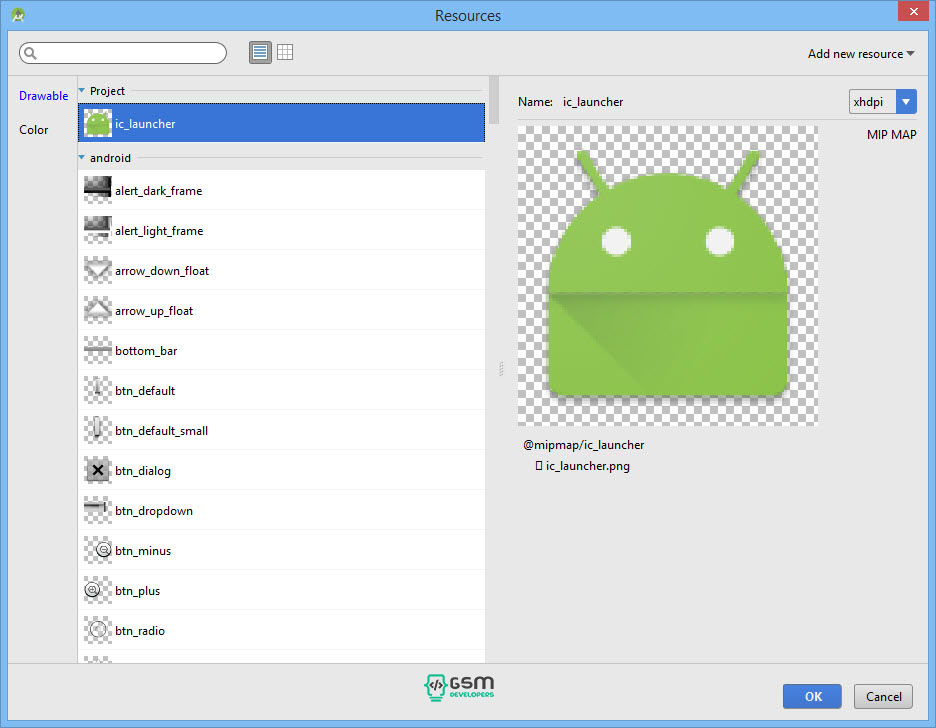Collapse the Project section
Screen dimensions: 936x728
pyautogui.click(x=82, y=91)
